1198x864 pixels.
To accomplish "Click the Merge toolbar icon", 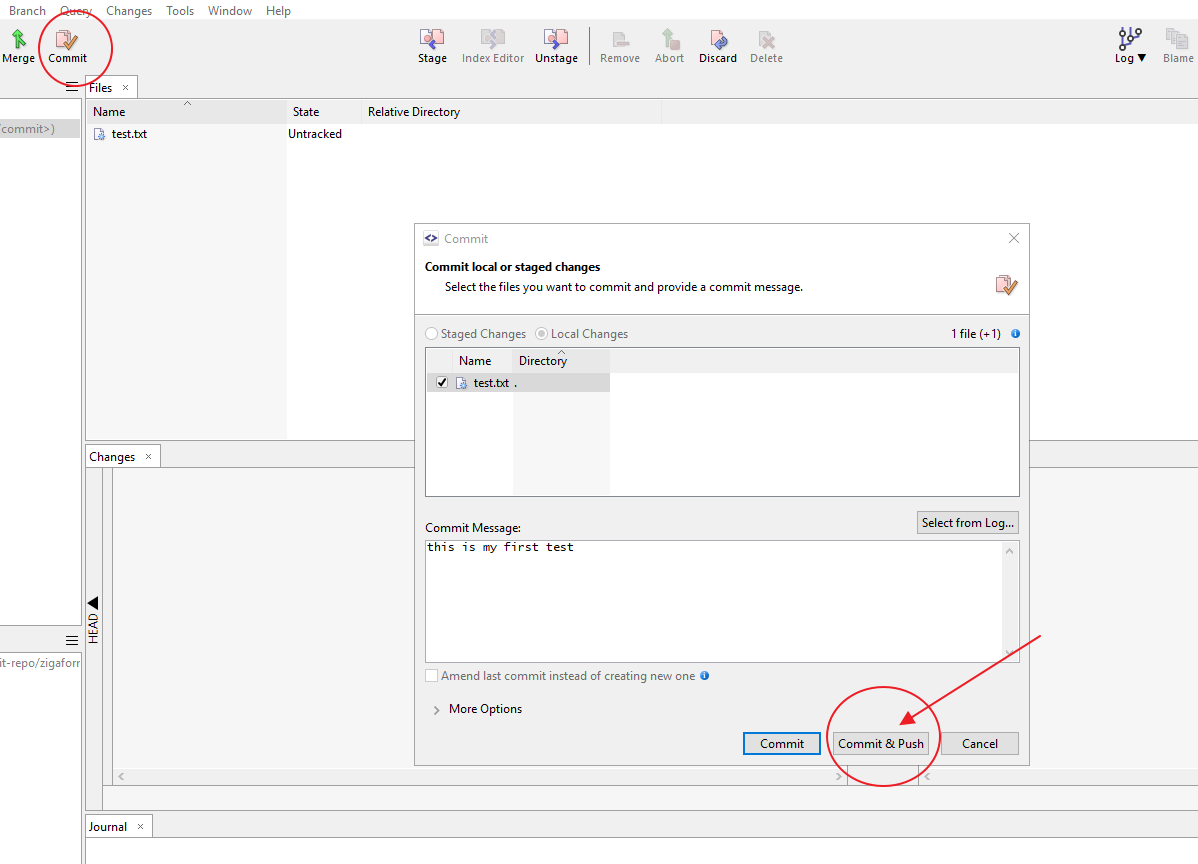I will point(18,45).
